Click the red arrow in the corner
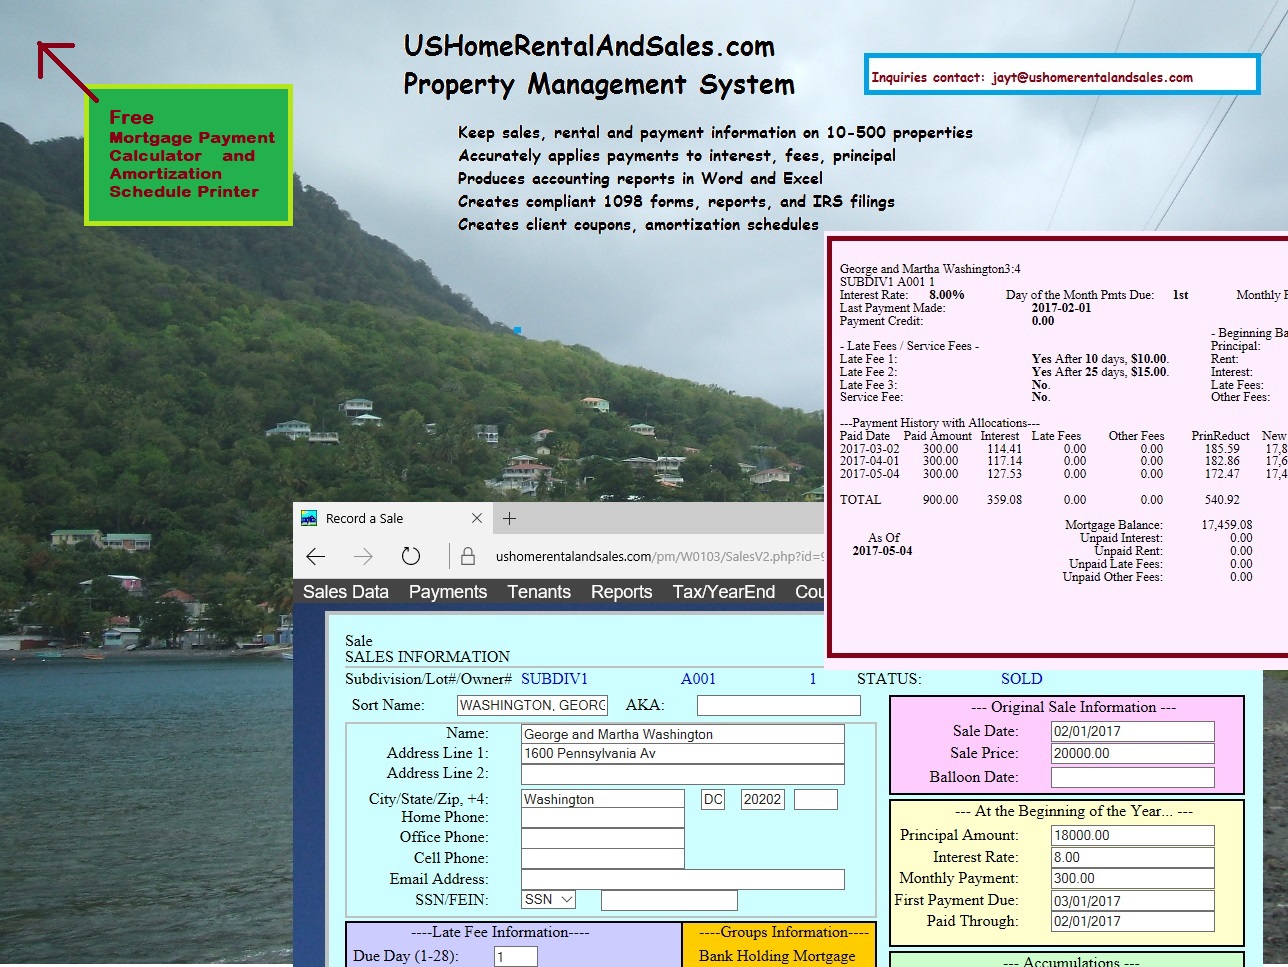The width and height of the screenshot is (1288, 967). point(66,70)
